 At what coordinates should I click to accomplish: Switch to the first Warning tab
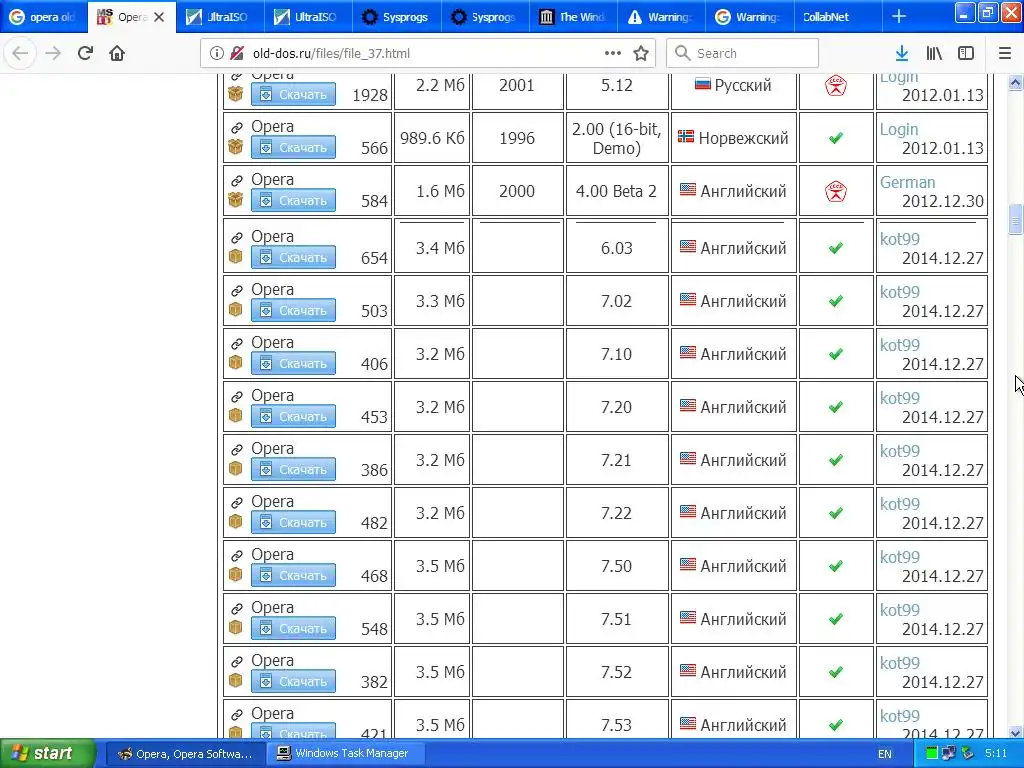[x=660, y=17]
